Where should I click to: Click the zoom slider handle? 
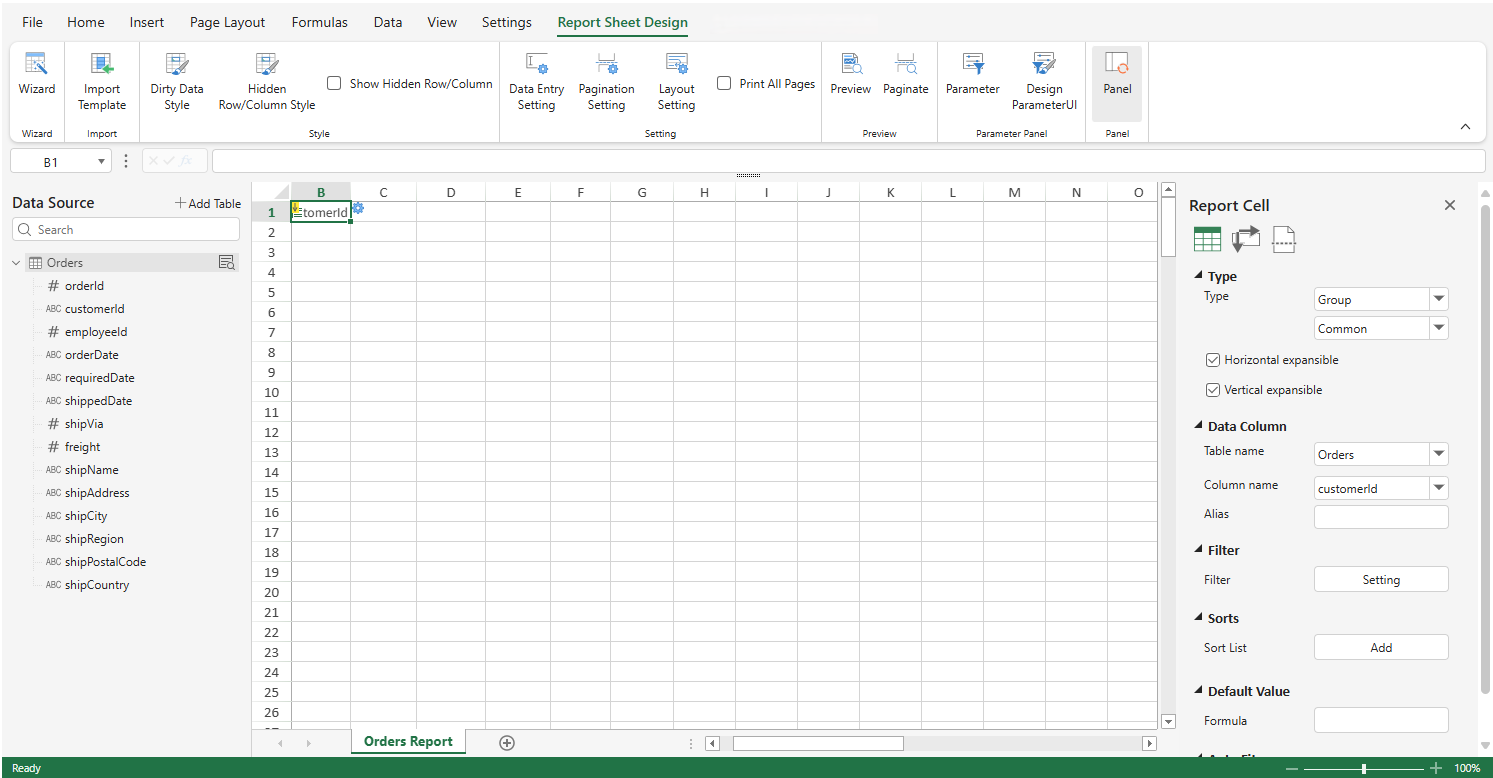coord(1364,769)
